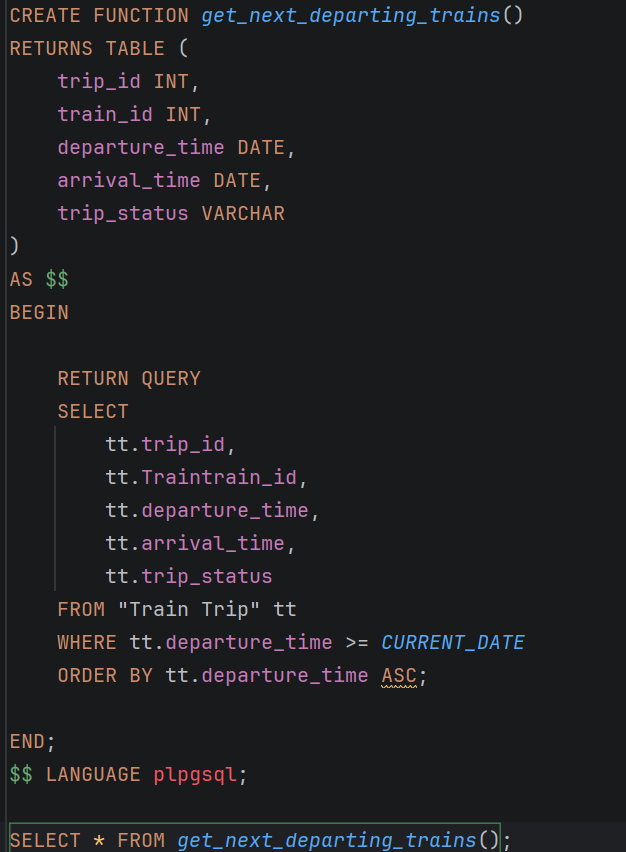Place cursor on the BEGIN keyword
Image resolution: width=626 pixels, height=852 pixels.
click(39, 312)
